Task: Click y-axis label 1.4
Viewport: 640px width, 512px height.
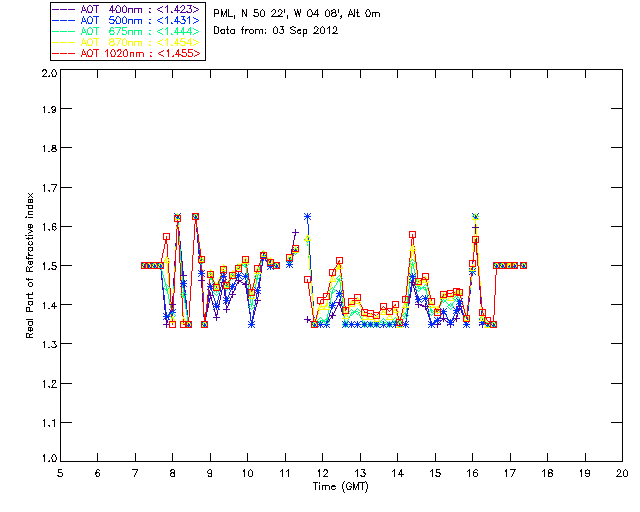Action: (x=49, y=305)
